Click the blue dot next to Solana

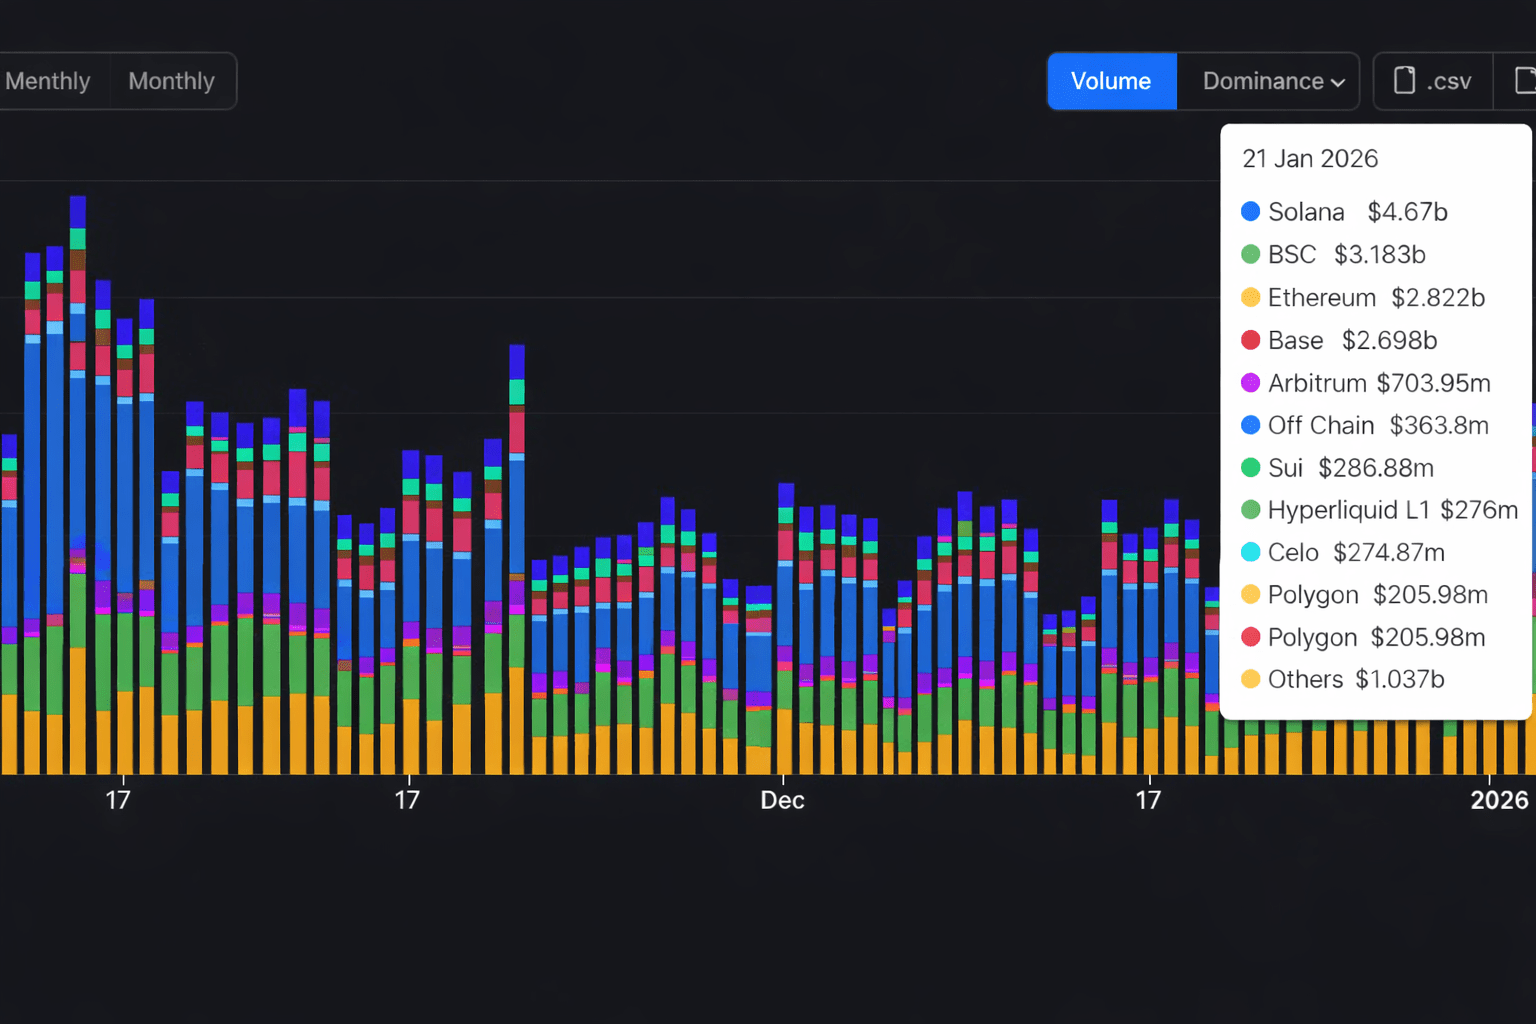click(1250, 212)
